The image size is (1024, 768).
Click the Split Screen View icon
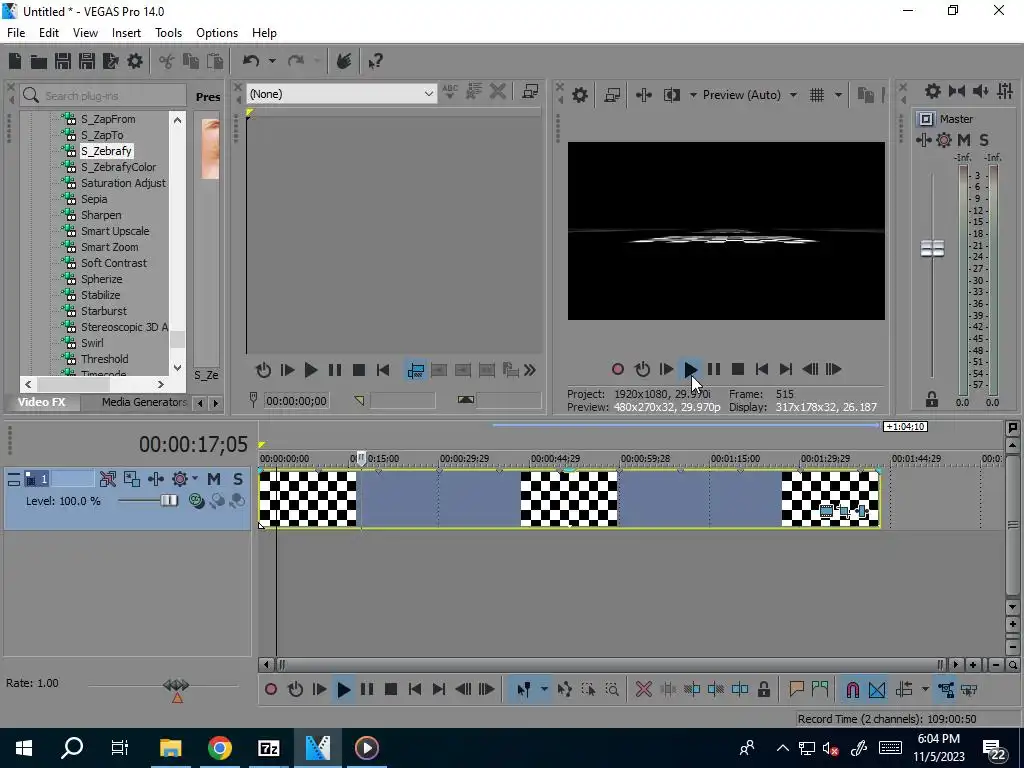tap(671, 95)
